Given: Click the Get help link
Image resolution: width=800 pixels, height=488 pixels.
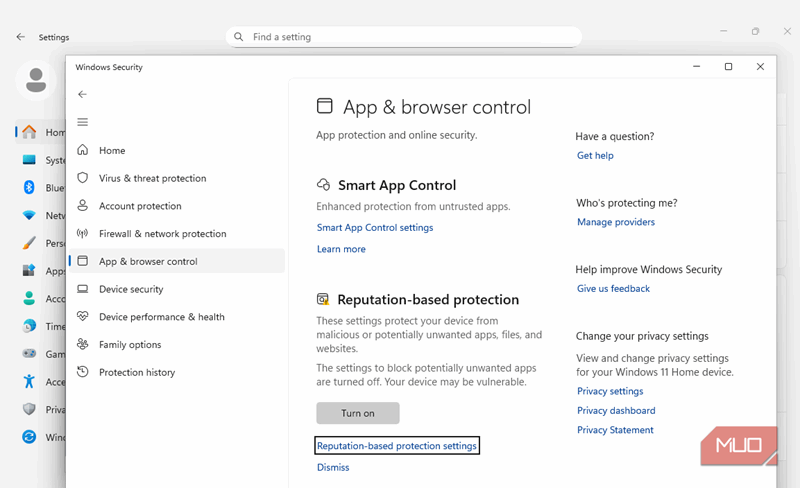Looking at the screenshot, I should [x=595, y=156].
